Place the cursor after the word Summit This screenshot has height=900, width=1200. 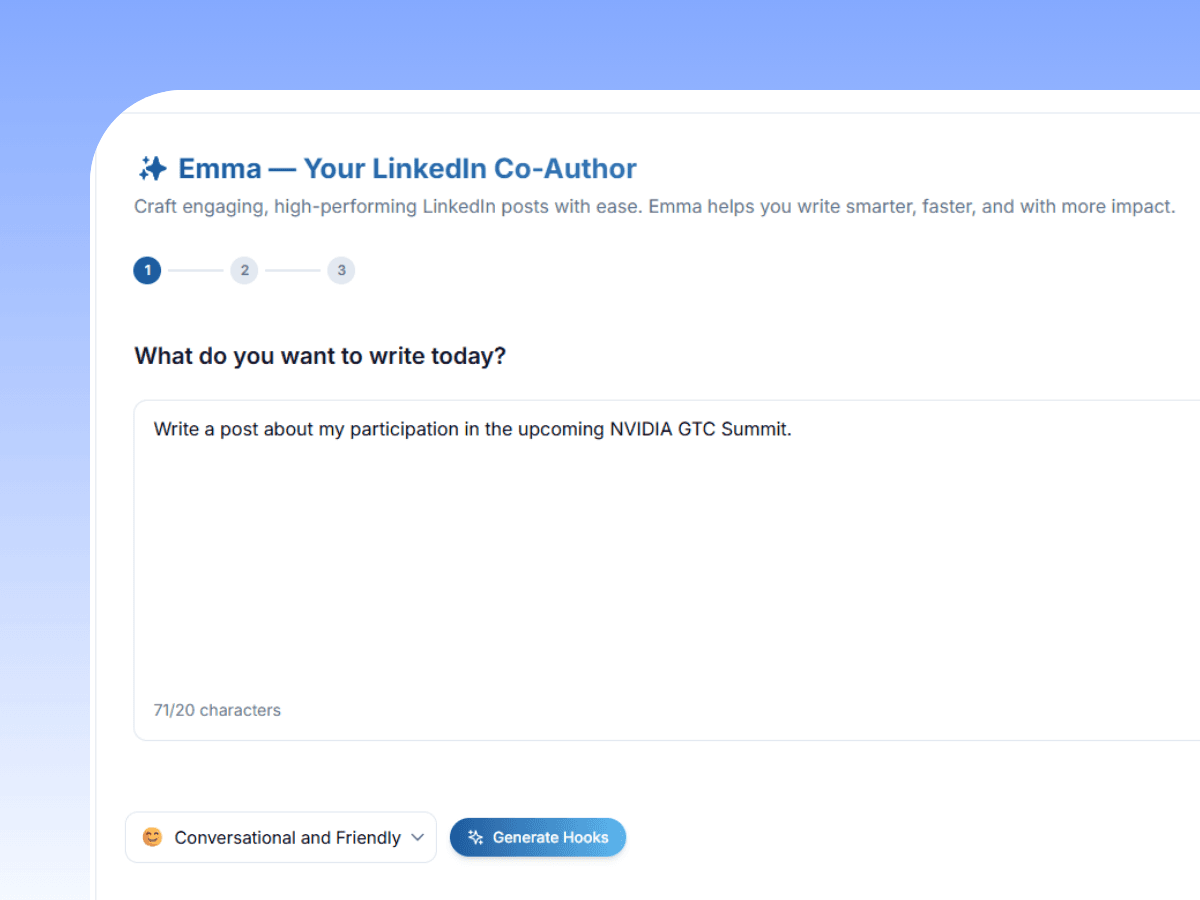793,428
